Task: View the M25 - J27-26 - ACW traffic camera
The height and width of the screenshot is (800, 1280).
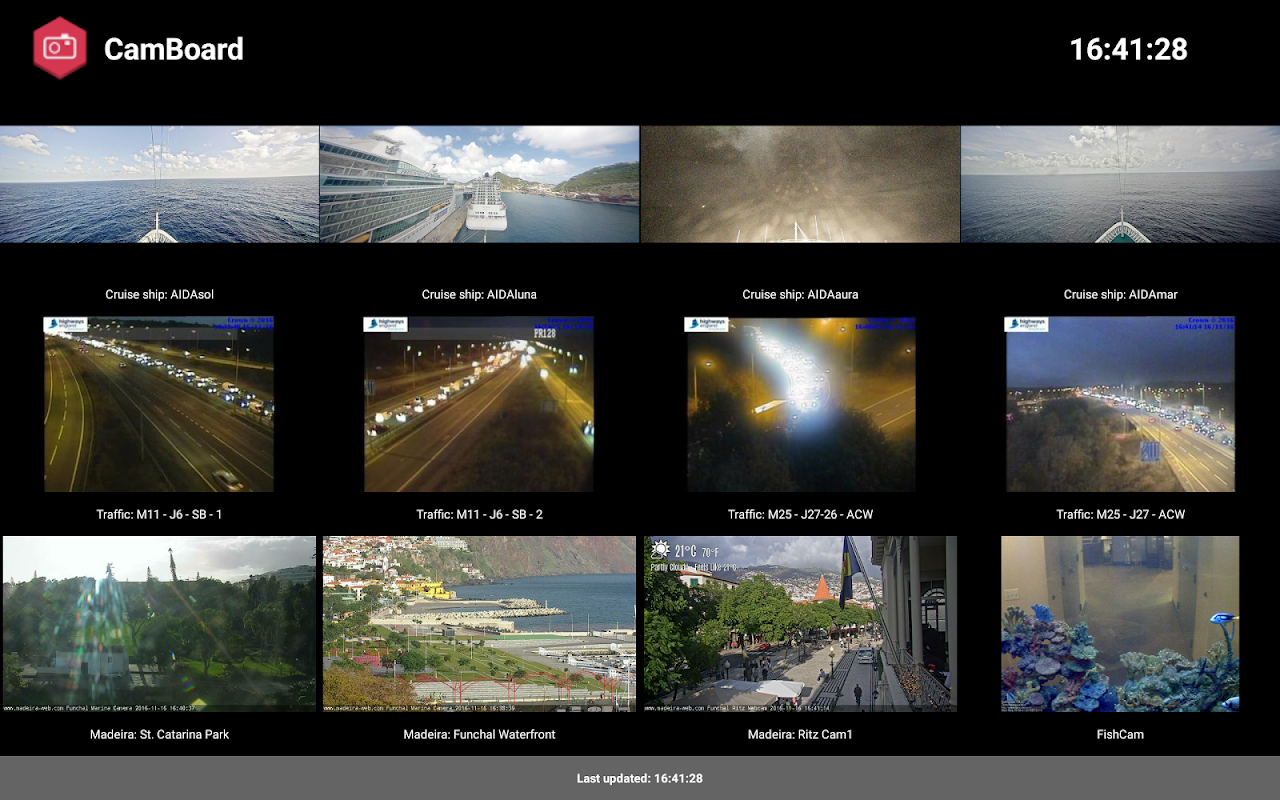Action: tap(800, 404)
